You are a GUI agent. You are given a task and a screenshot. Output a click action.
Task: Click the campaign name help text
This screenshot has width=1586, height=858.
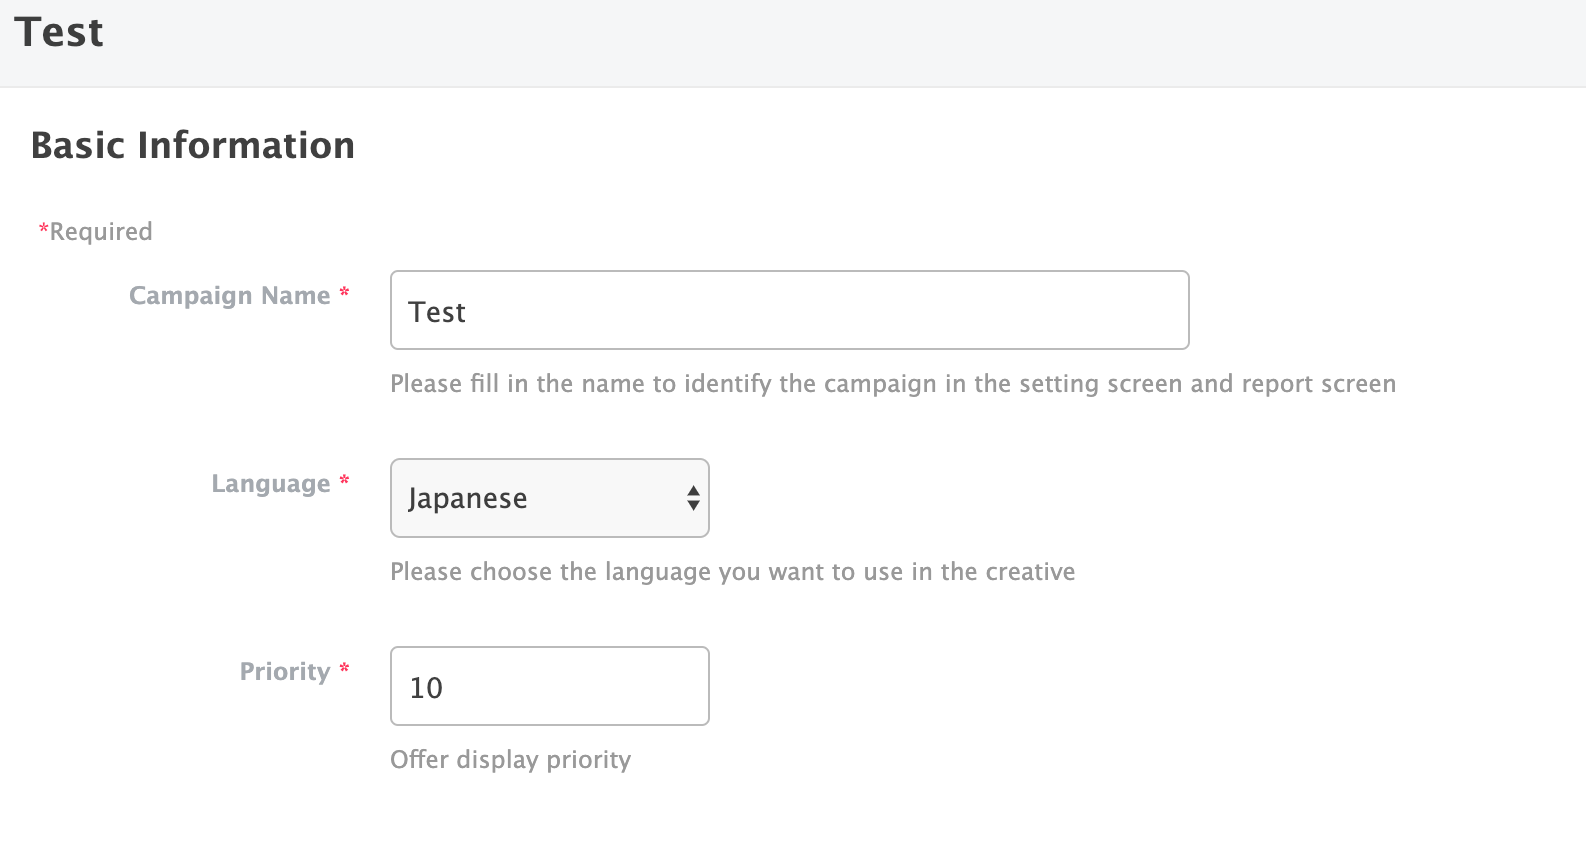coord(892,384)
